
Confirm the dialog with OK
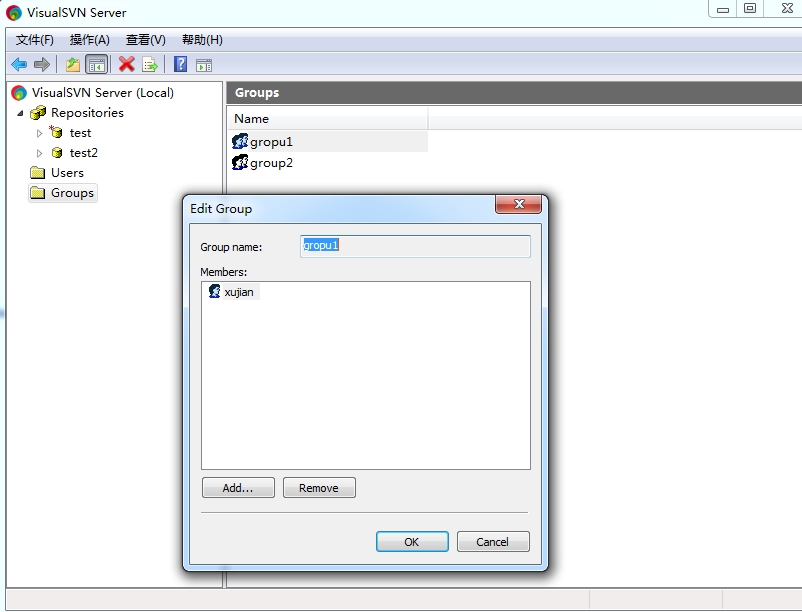(x=412, y=541)
